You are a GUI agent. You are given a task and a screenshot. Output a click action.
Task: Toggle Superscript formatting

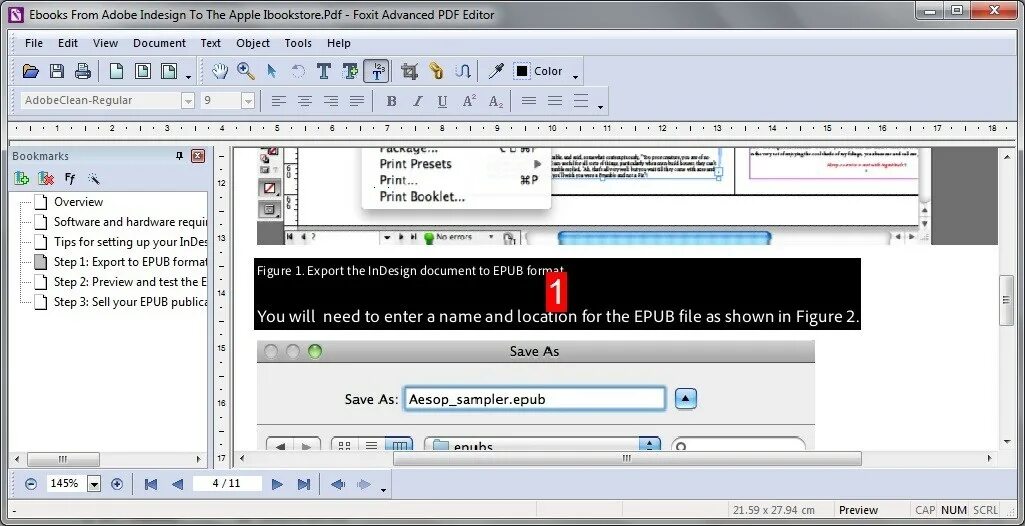point(469,101)
